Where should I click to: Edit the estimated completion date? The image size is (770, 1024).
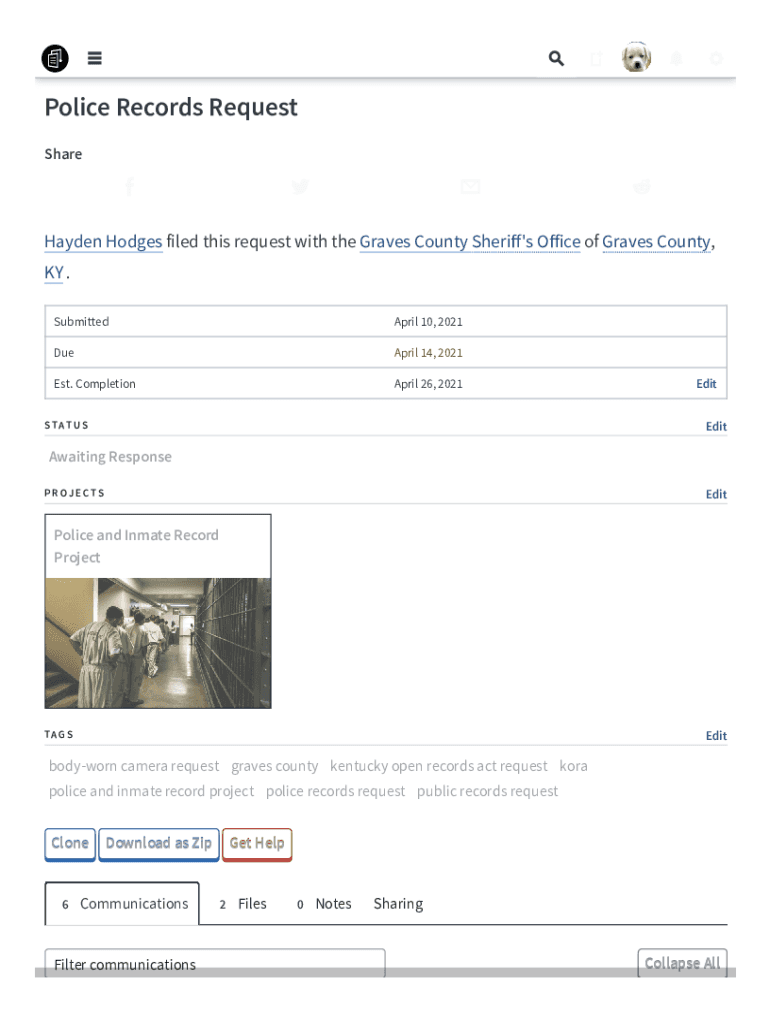(706, 384)
